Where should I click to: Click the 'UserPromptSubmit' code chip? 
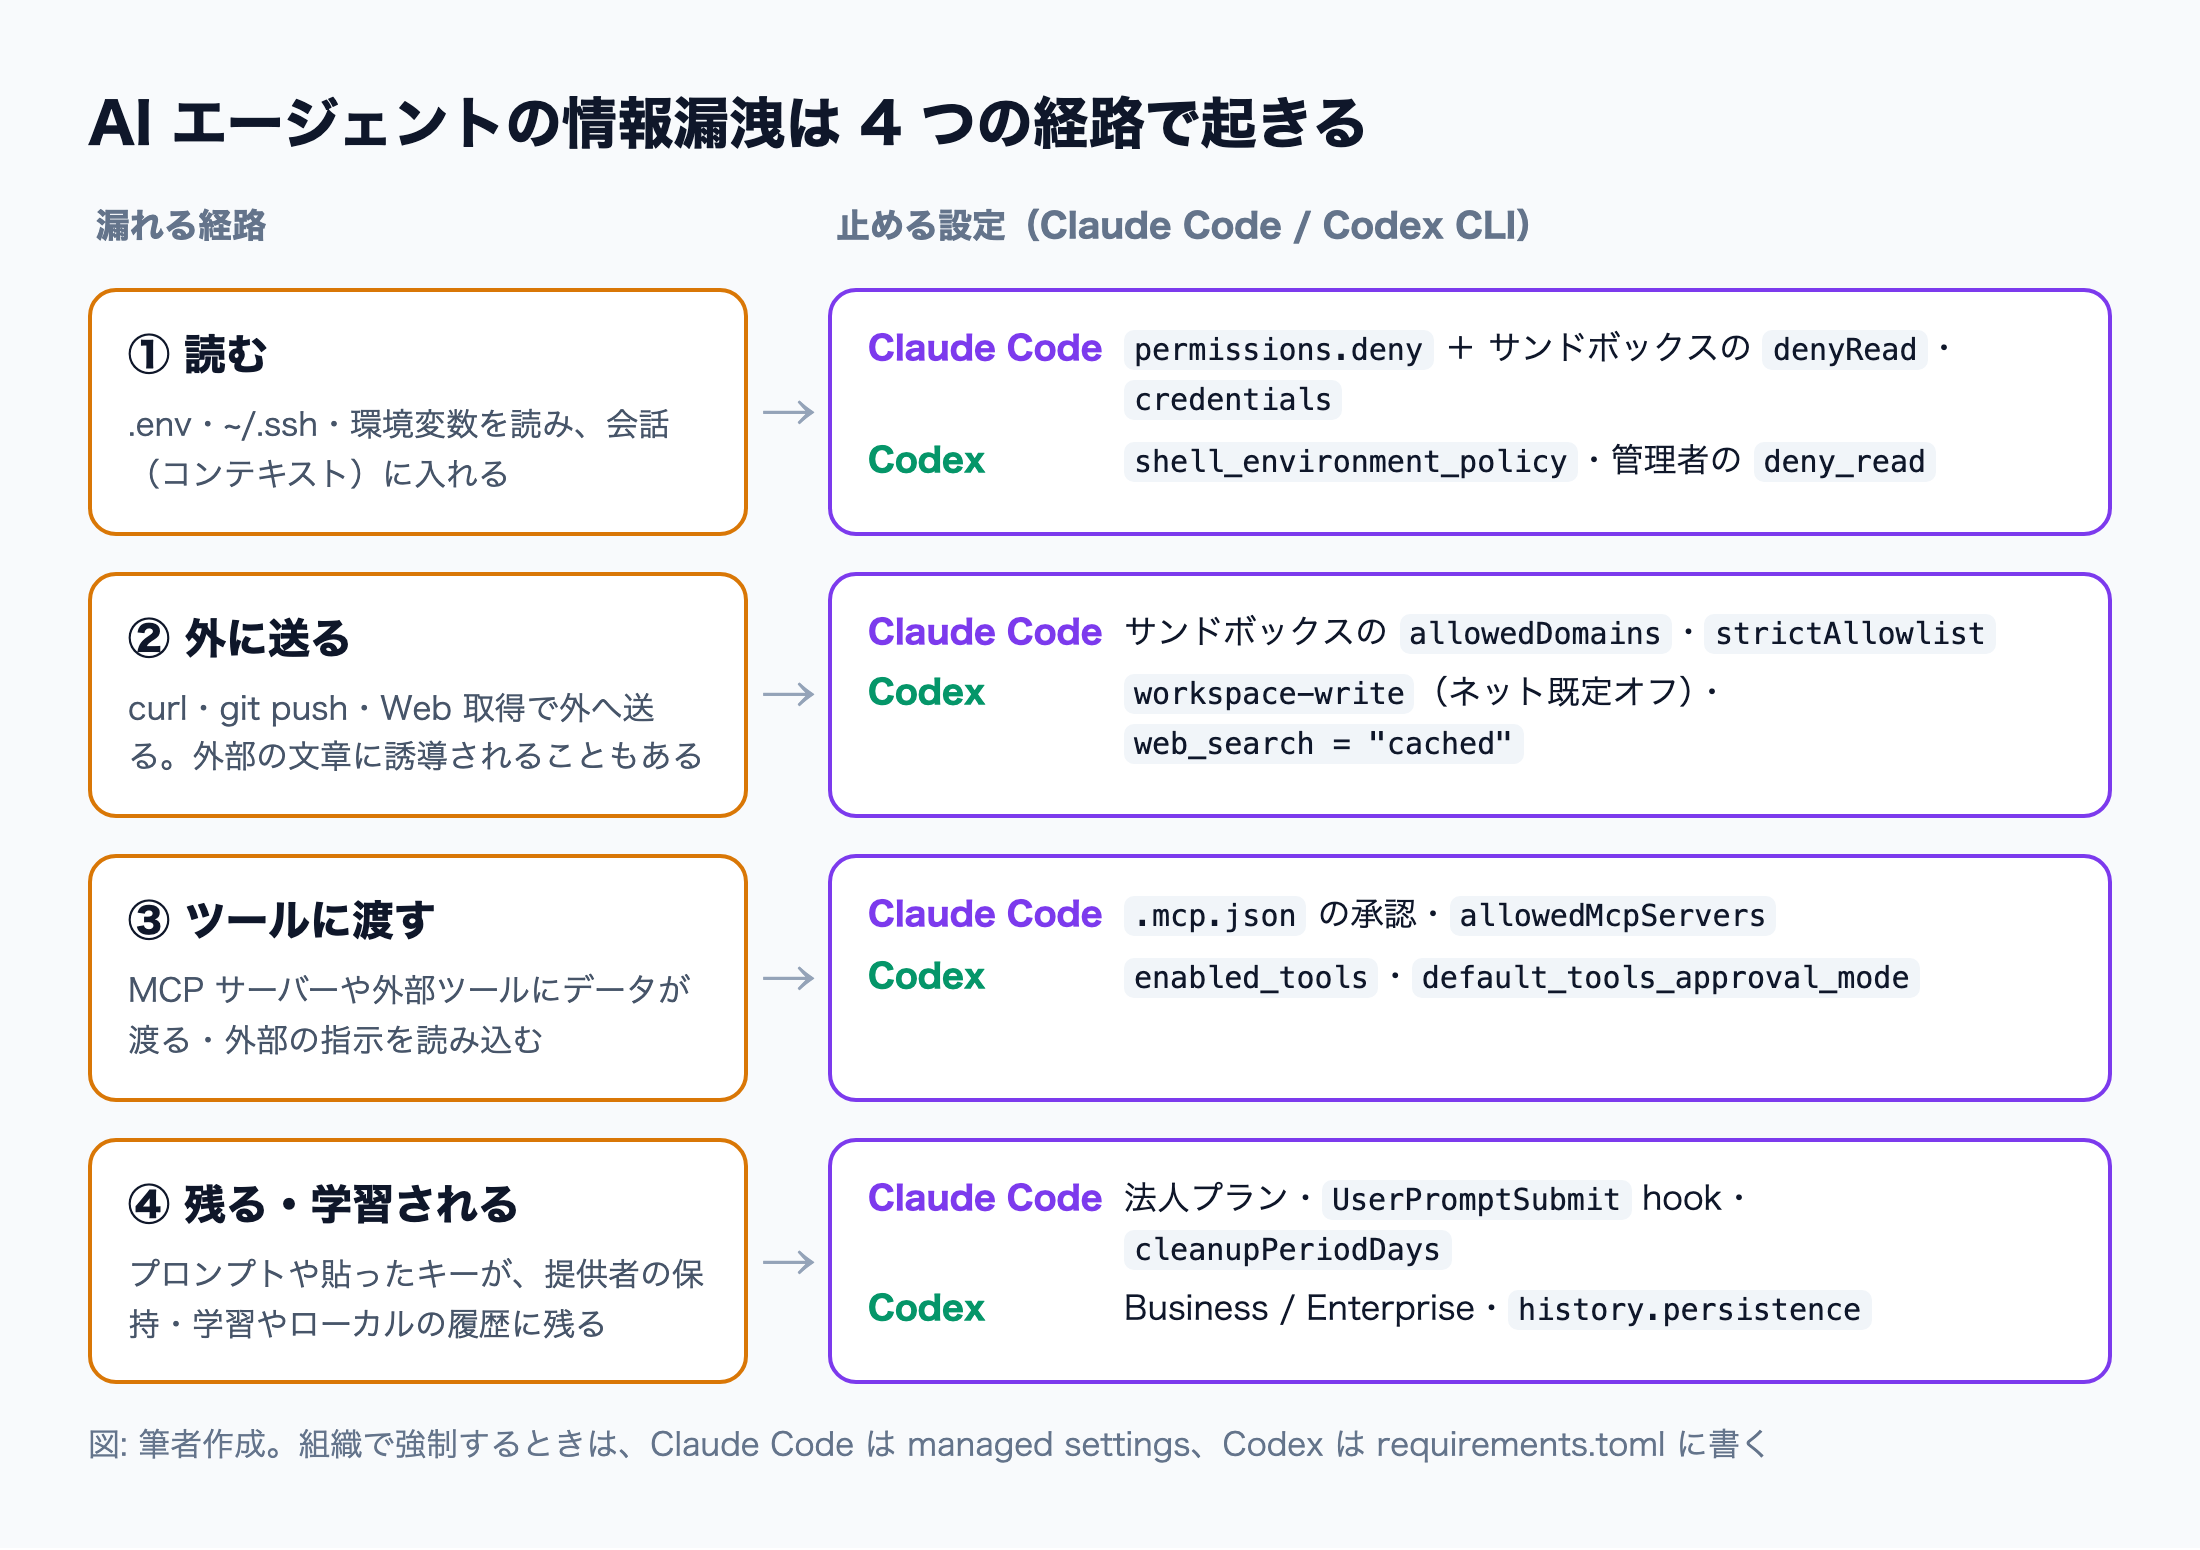[x=1476, y=1200]
